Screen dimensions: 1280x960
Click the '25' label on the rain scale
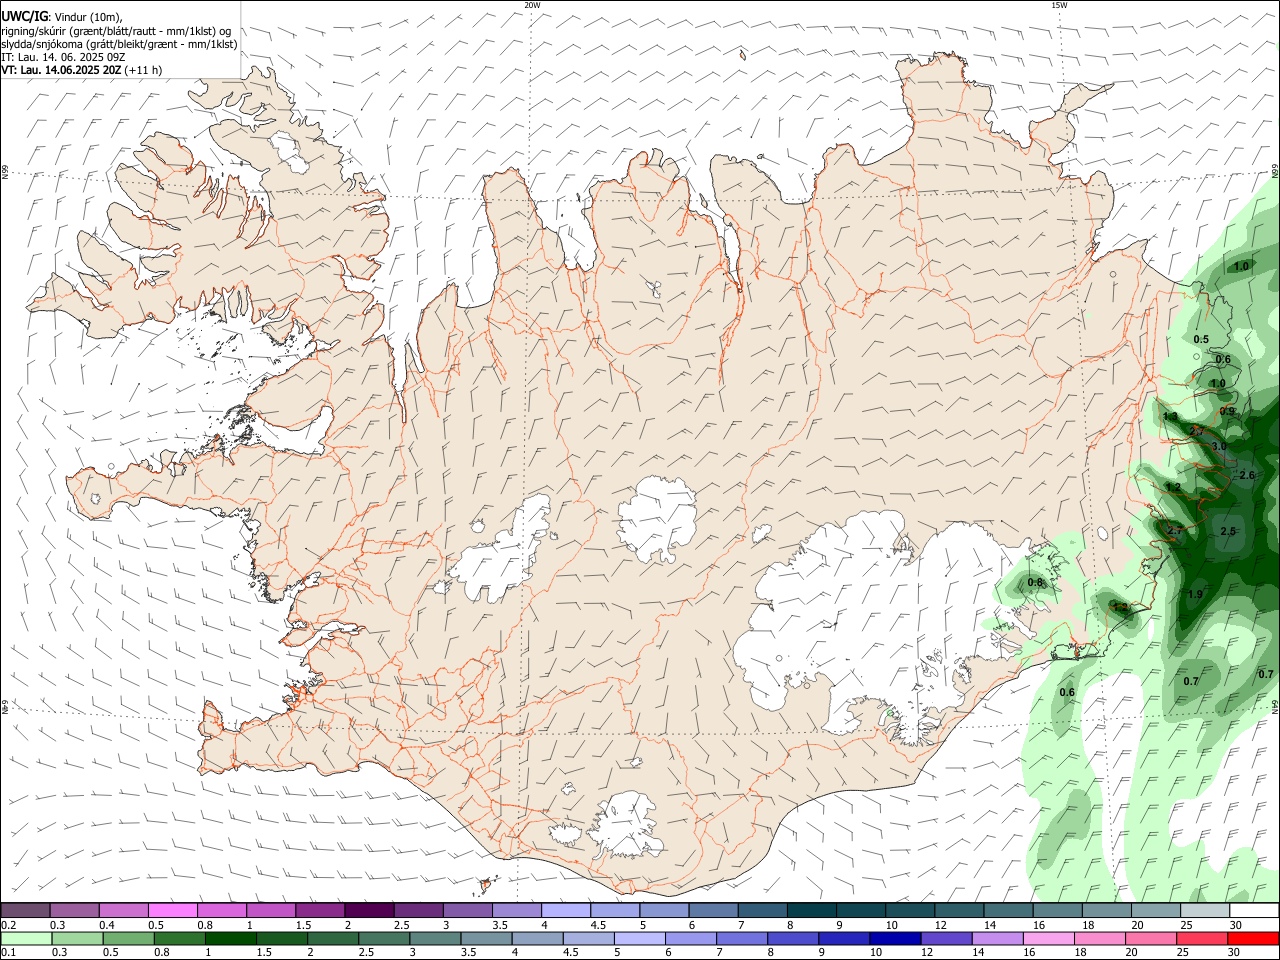pos(1181,953)
